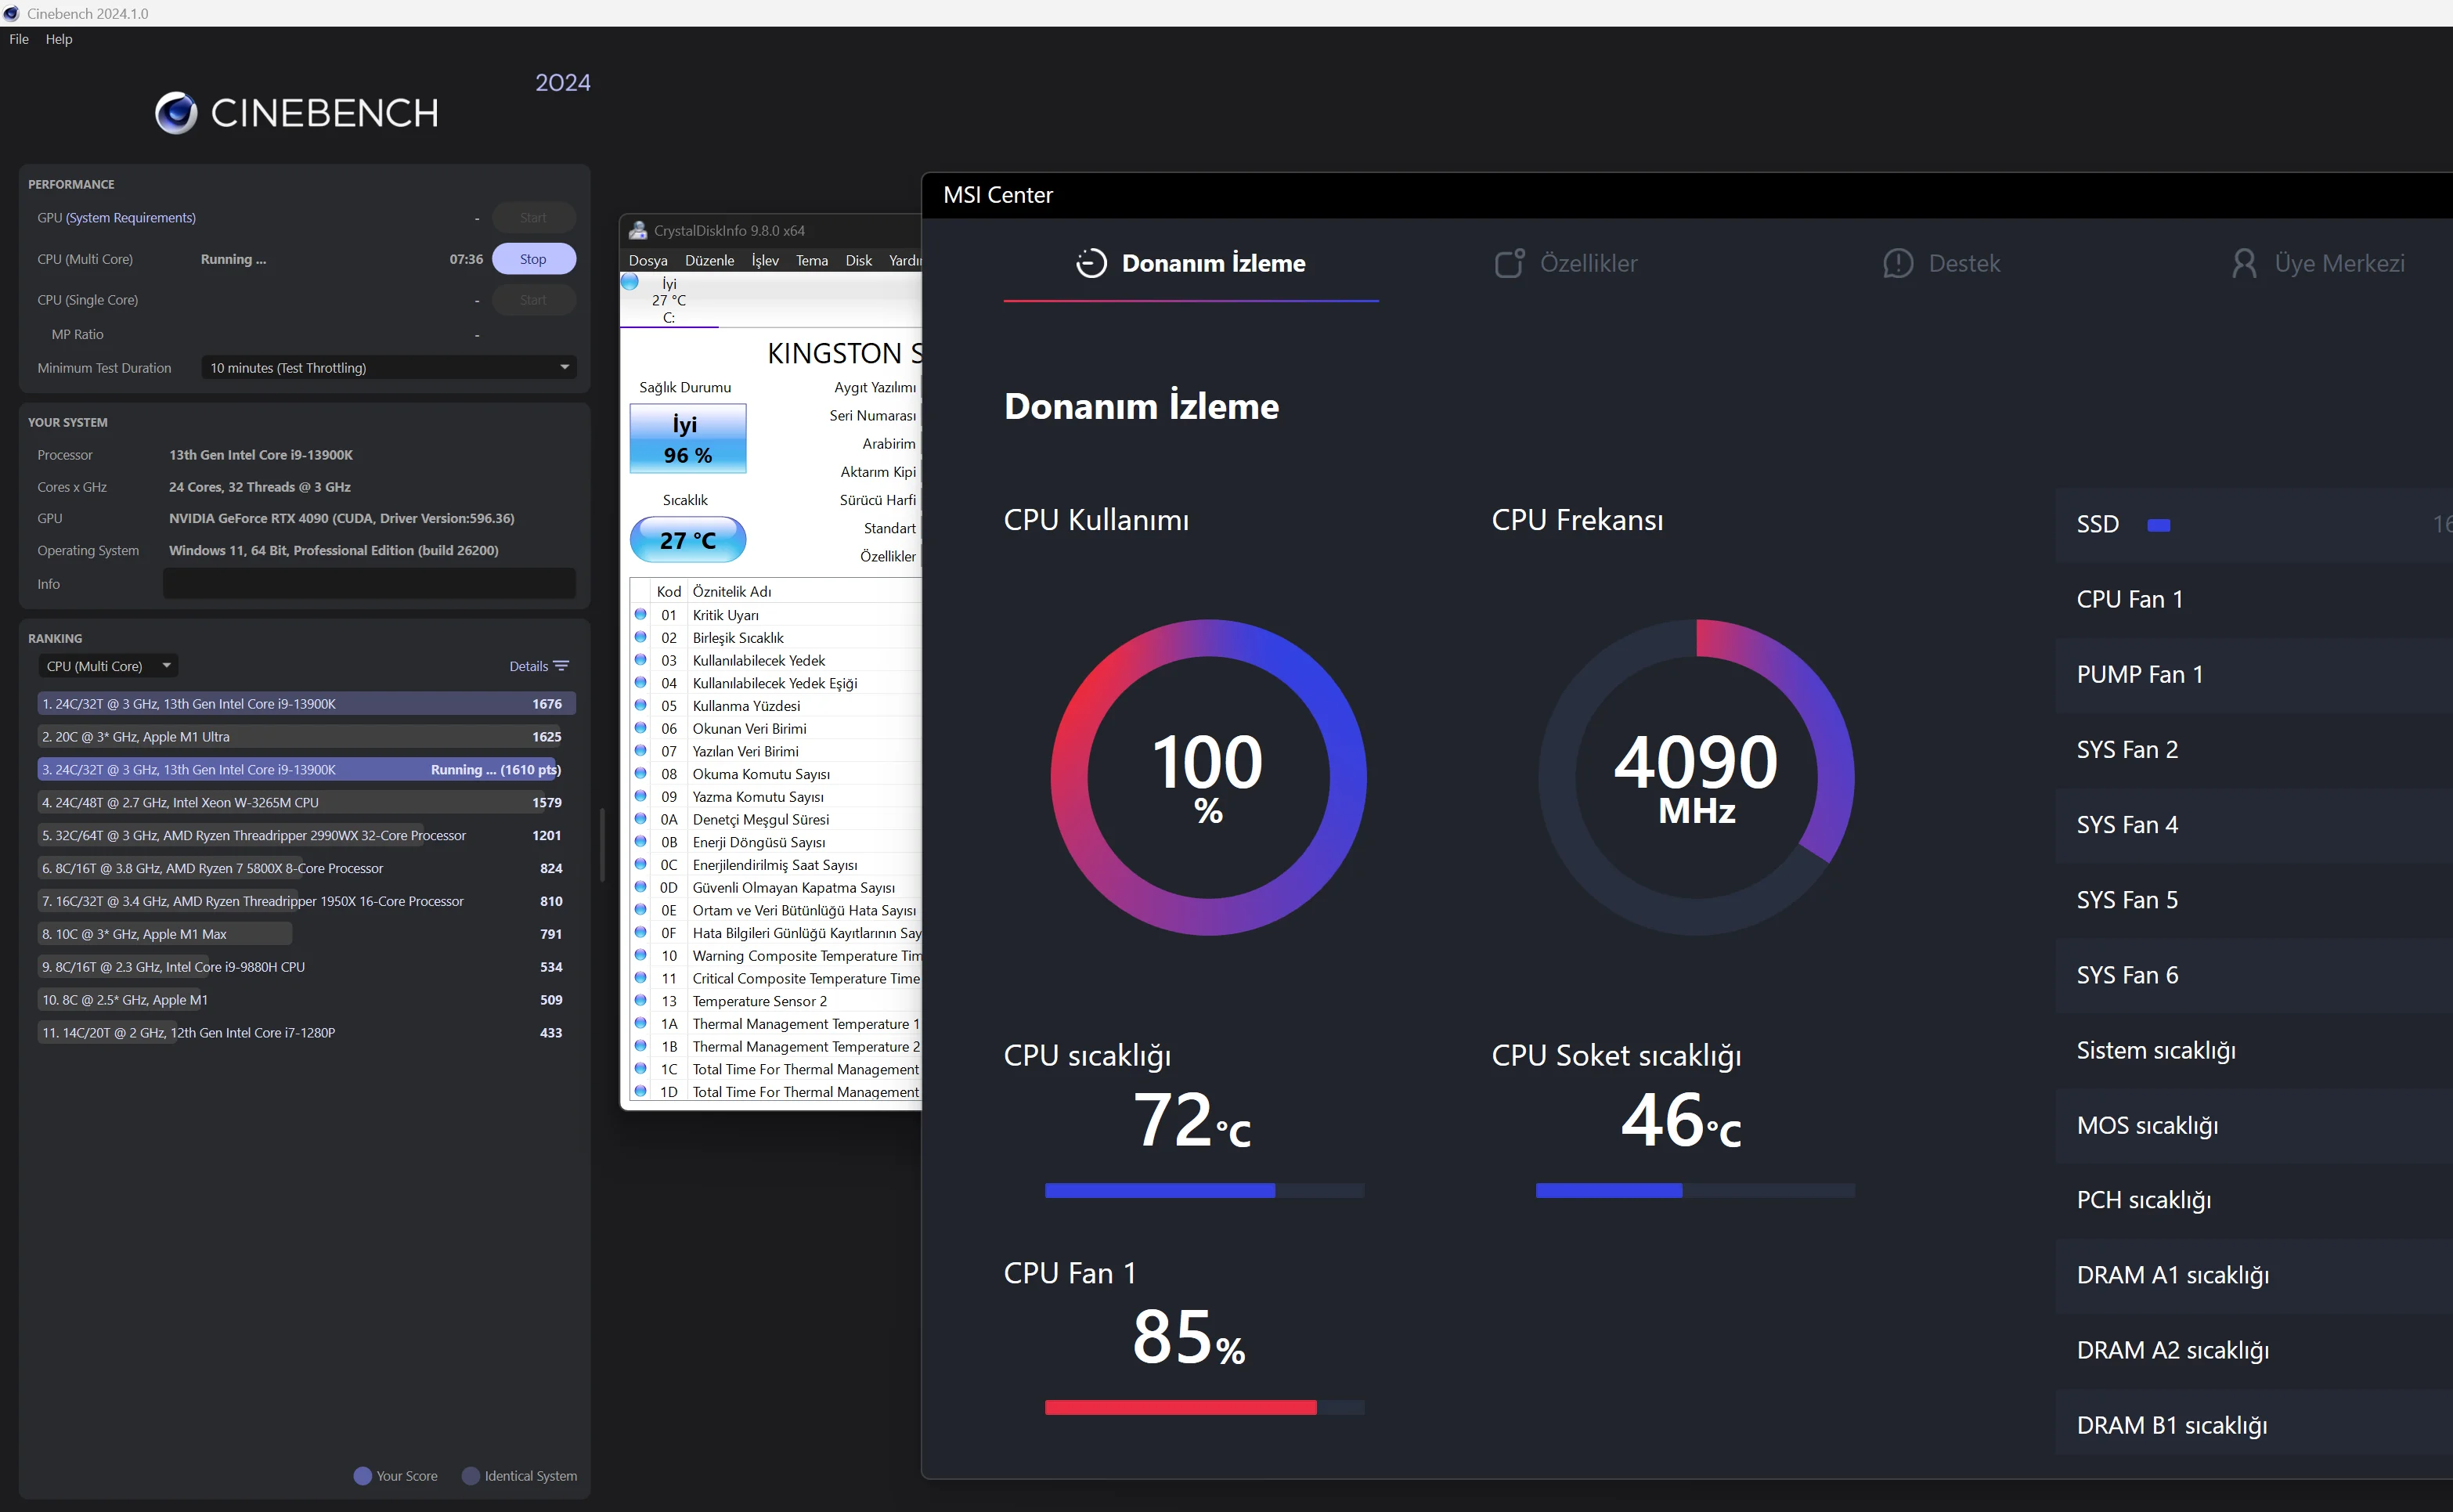This screenshot has height=1512, width=2453.
Task: Expand the Minimum Test Duration dropdown
Action: point(389,368)
